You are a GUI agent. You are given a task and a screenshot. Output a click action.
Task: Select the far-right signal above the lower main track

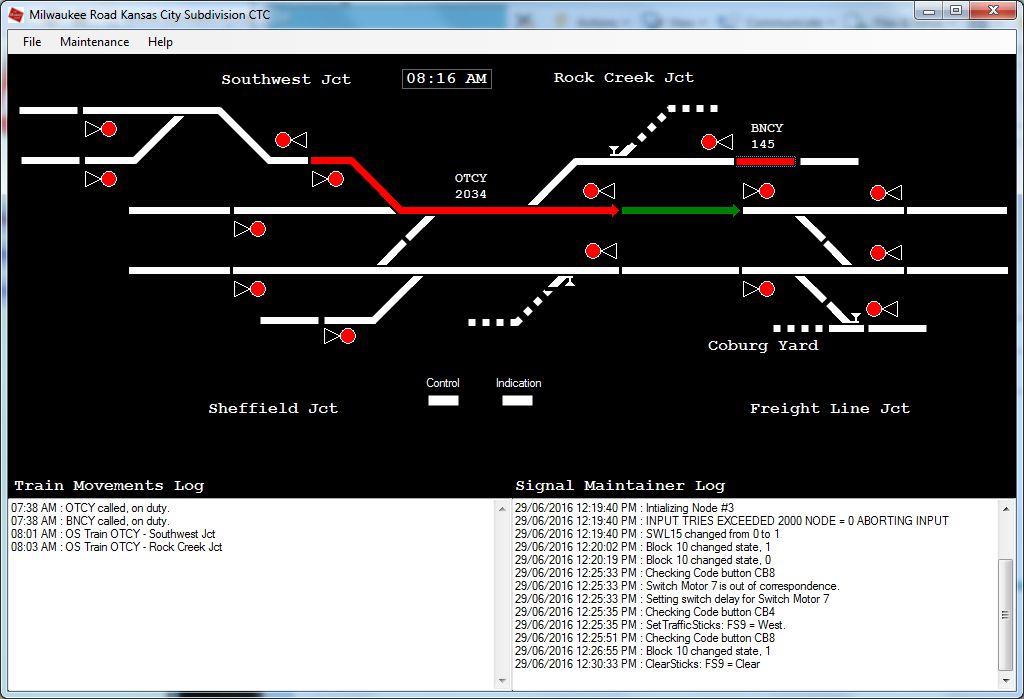pos(886,253)
